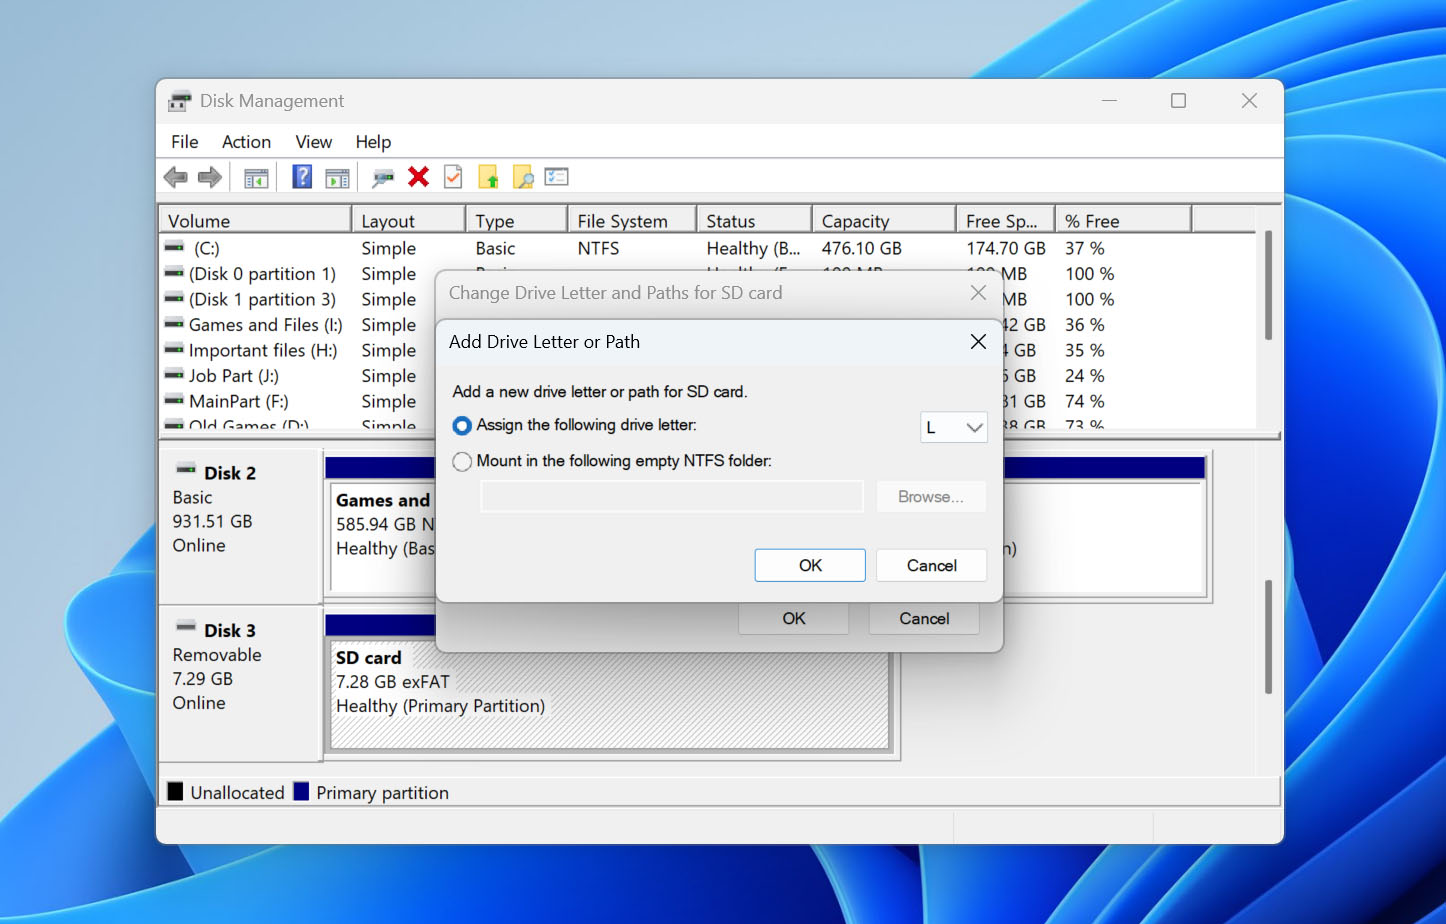The image size is (1446, 924).
Task: Click the drive connection toolbar icon
Action: pyautogui.click(x=382, y=178)
